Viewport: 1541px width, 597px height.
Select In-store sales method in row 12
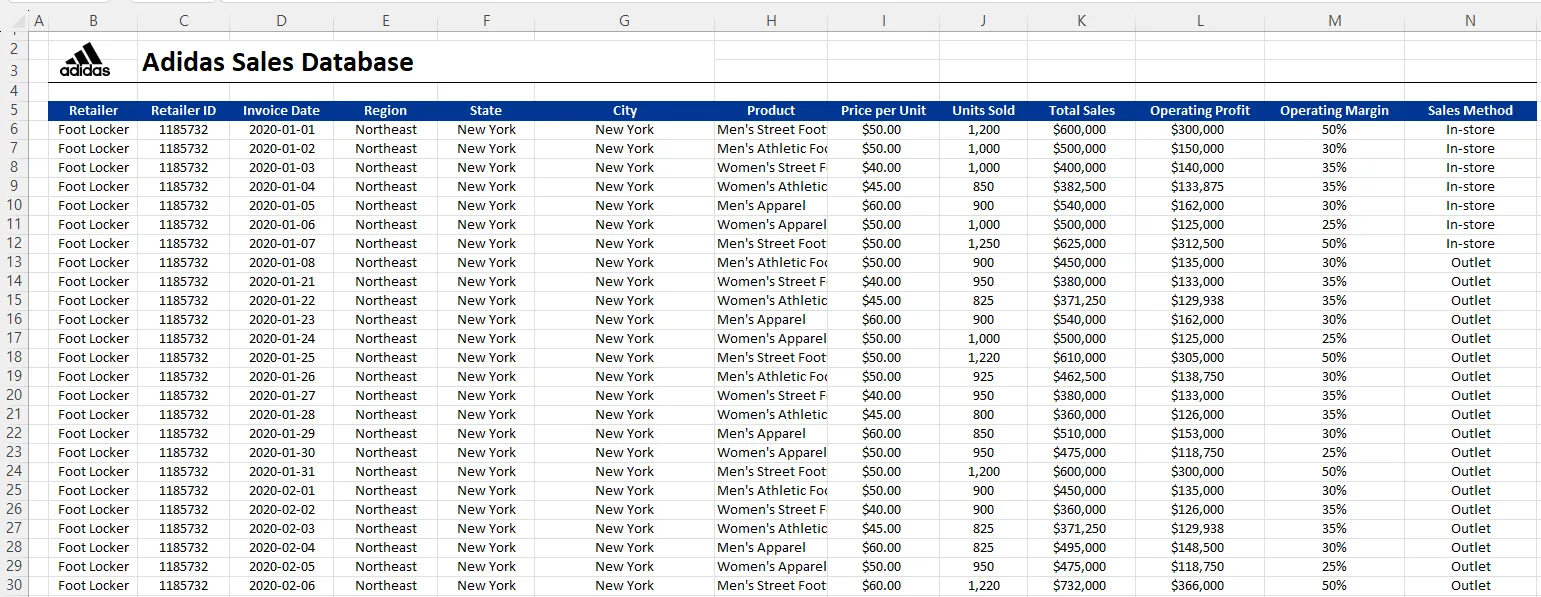coord(1470,244)
